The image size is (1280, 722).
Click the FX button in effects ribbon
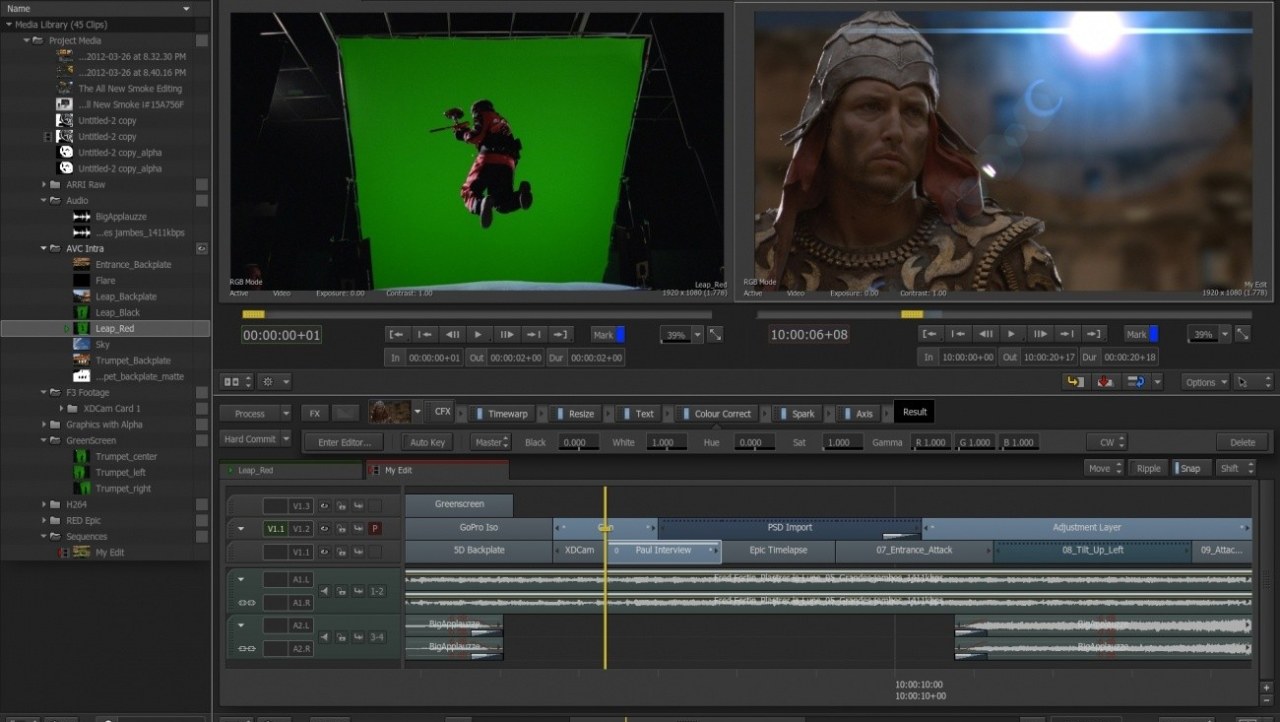[315, 413]
